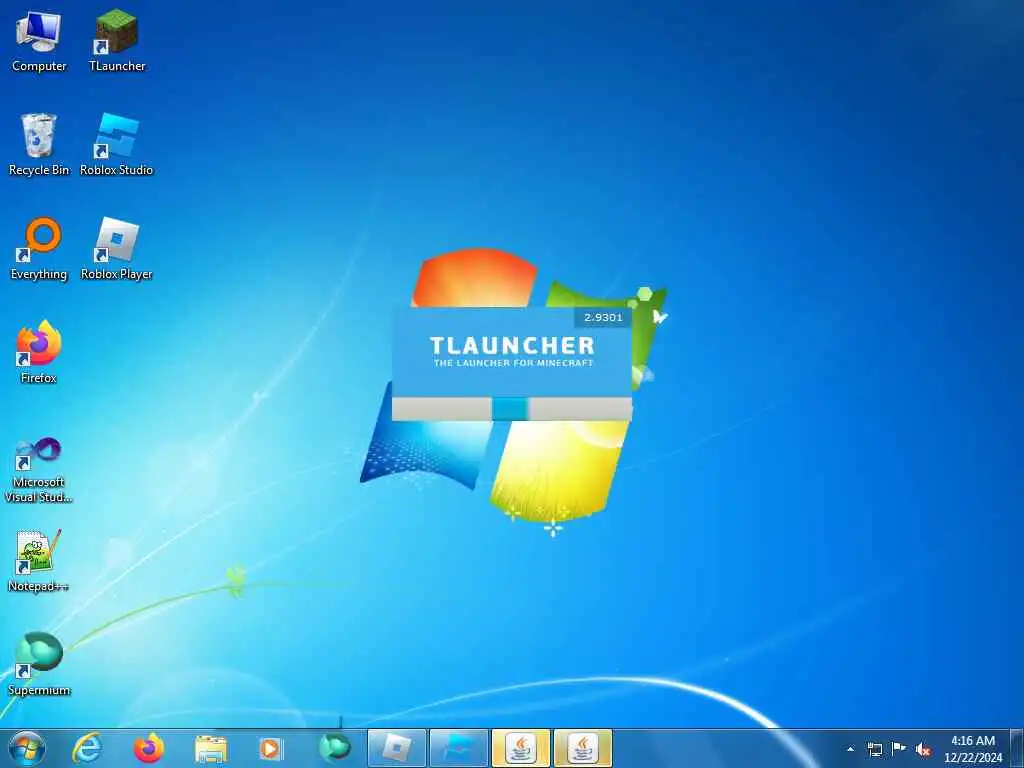This screenshot has width=1024, height=768.
Task: Select the TLauncher desktop shortcut
Action: pyautogui.click(x=117, y=41)
